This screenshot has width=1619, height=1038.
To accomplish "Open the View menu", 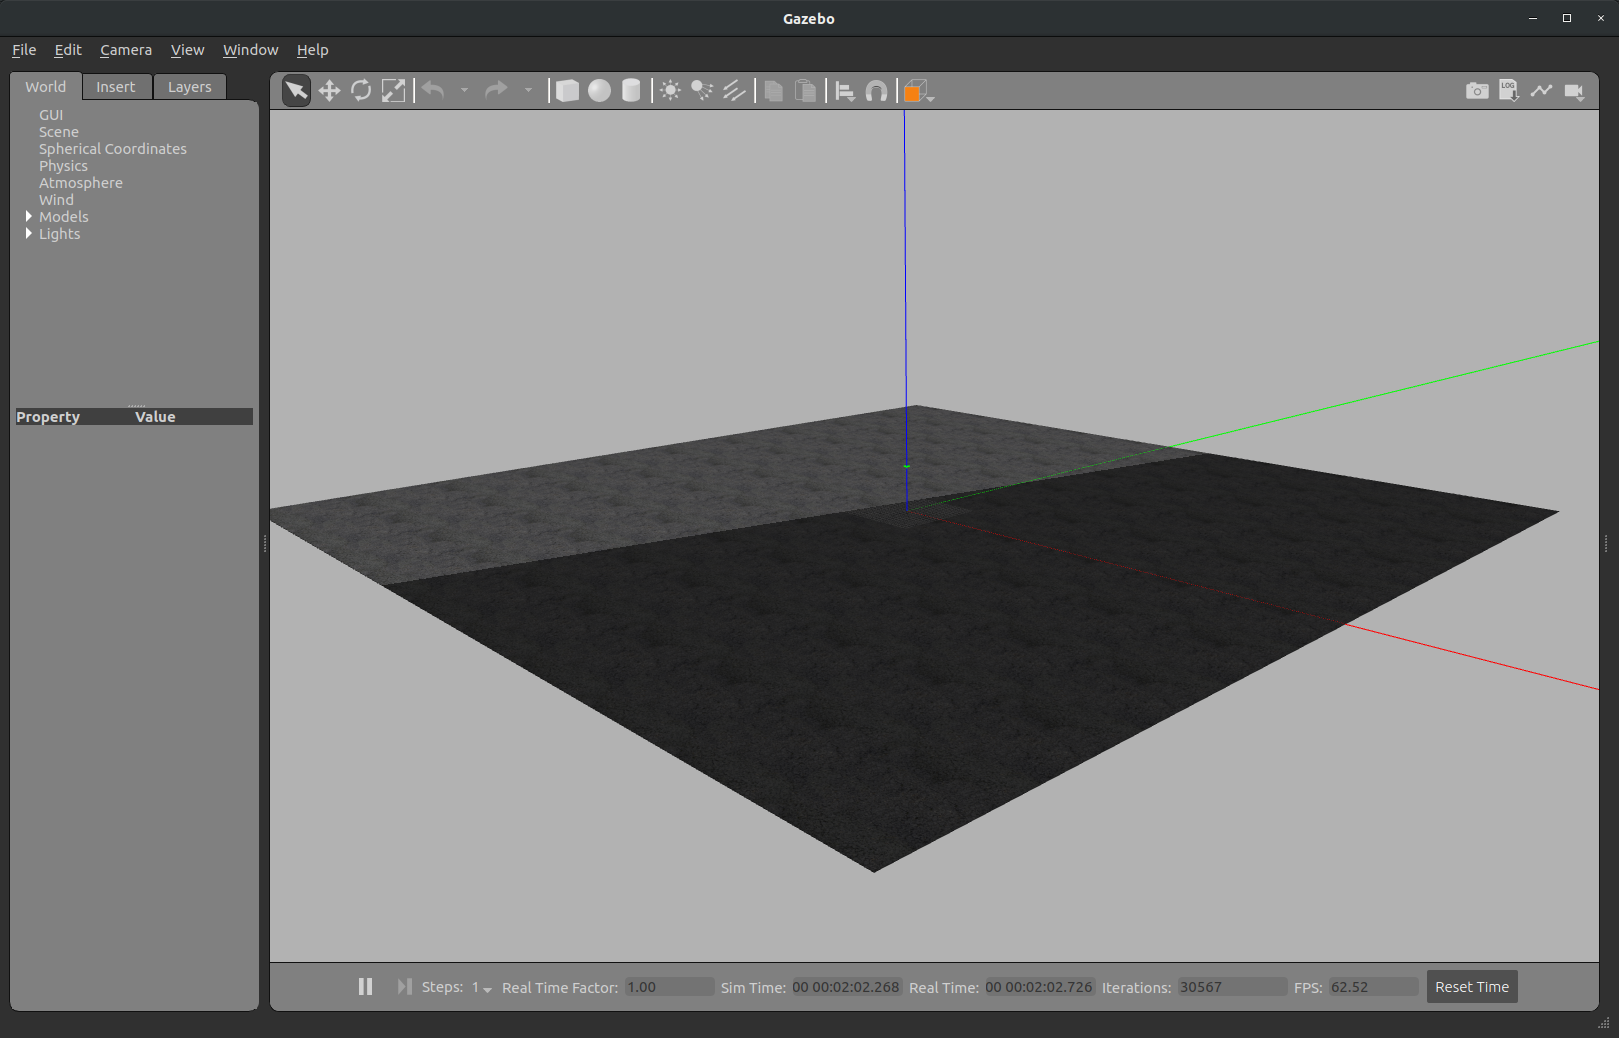I will click(x=187, y=50).
